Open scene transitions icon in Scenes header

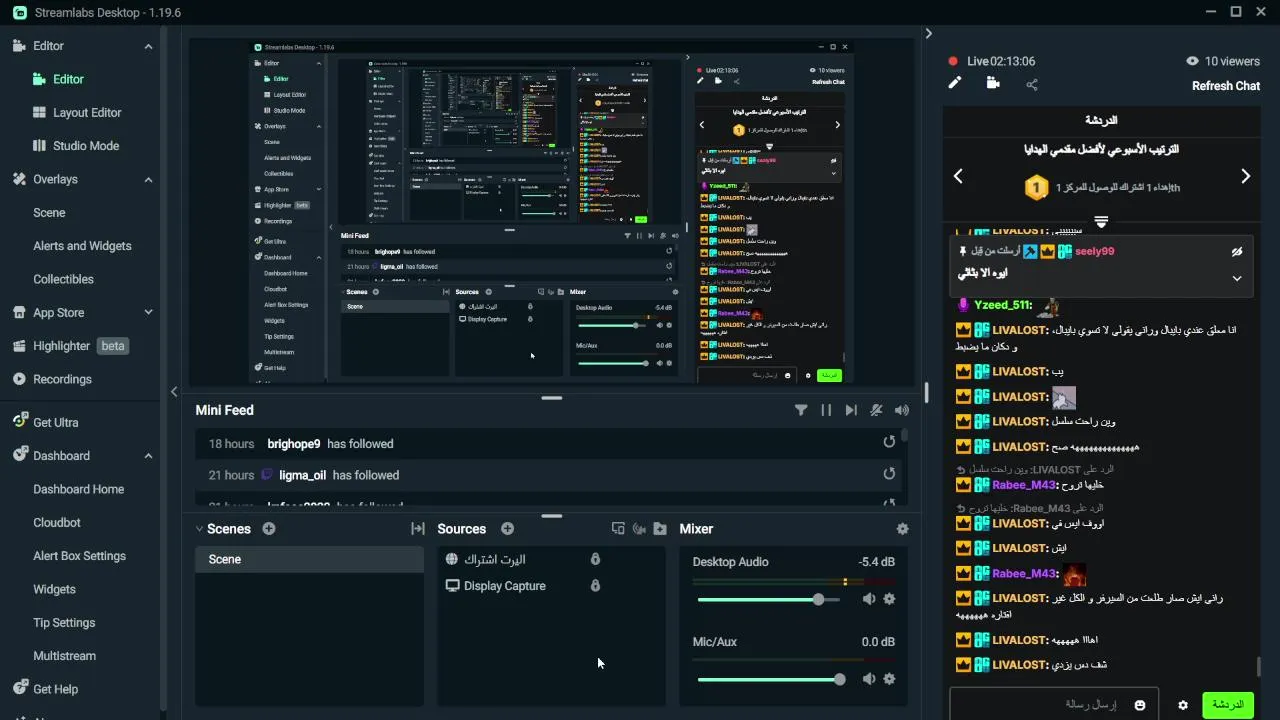[418, 529]
